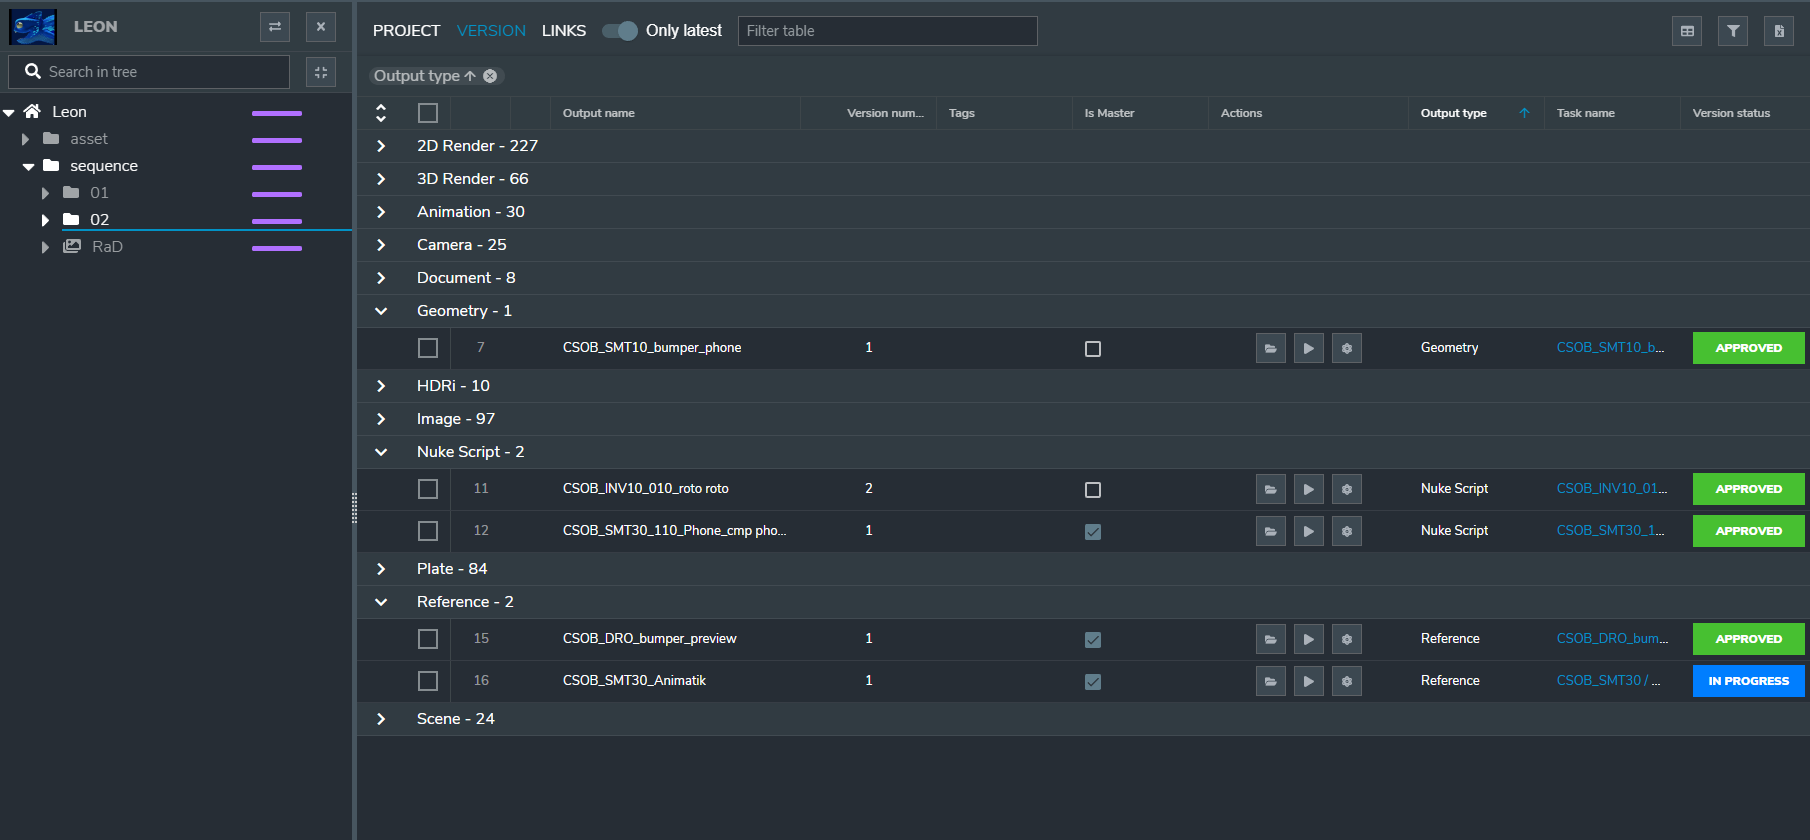This screenshot has width=1810, height=840.
Task: Open folder for CSOB_SMT30_110_Phone_cmp
Action: (1271, 531)
